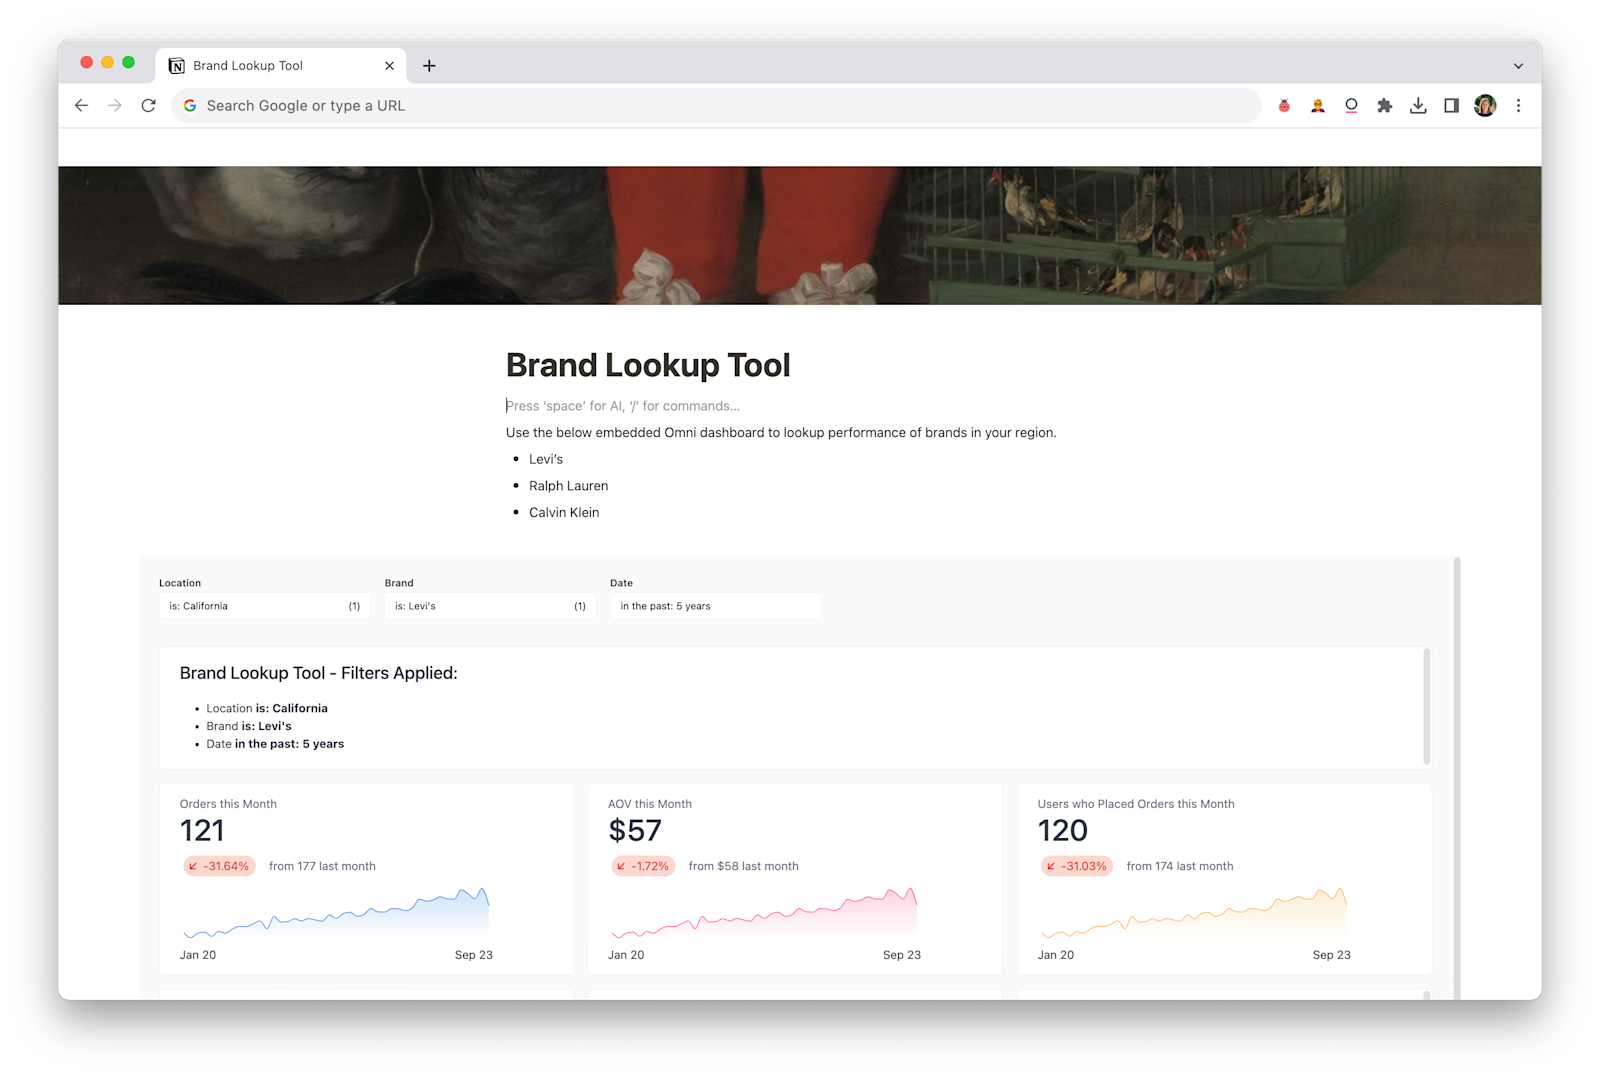This screenshot has width=1600, height=1077.
Task: Click the forward navigation arrow
Action: click(115, 105)
